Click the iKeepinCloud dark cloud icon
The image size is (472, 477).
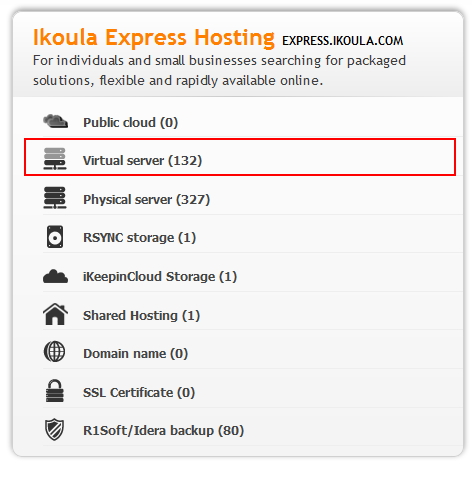[x=55, y=276]
